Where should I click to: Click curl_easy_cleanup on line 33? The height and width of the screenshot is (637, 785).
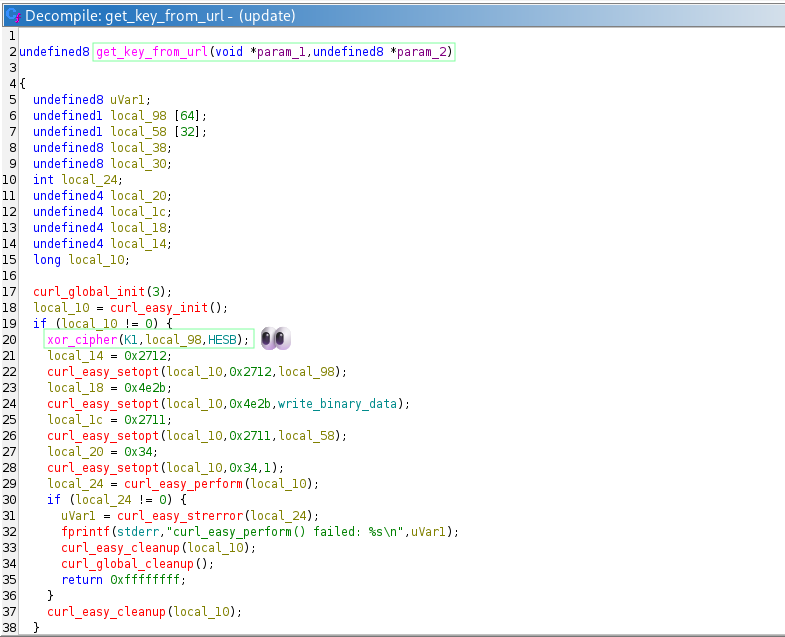(120, 548)
